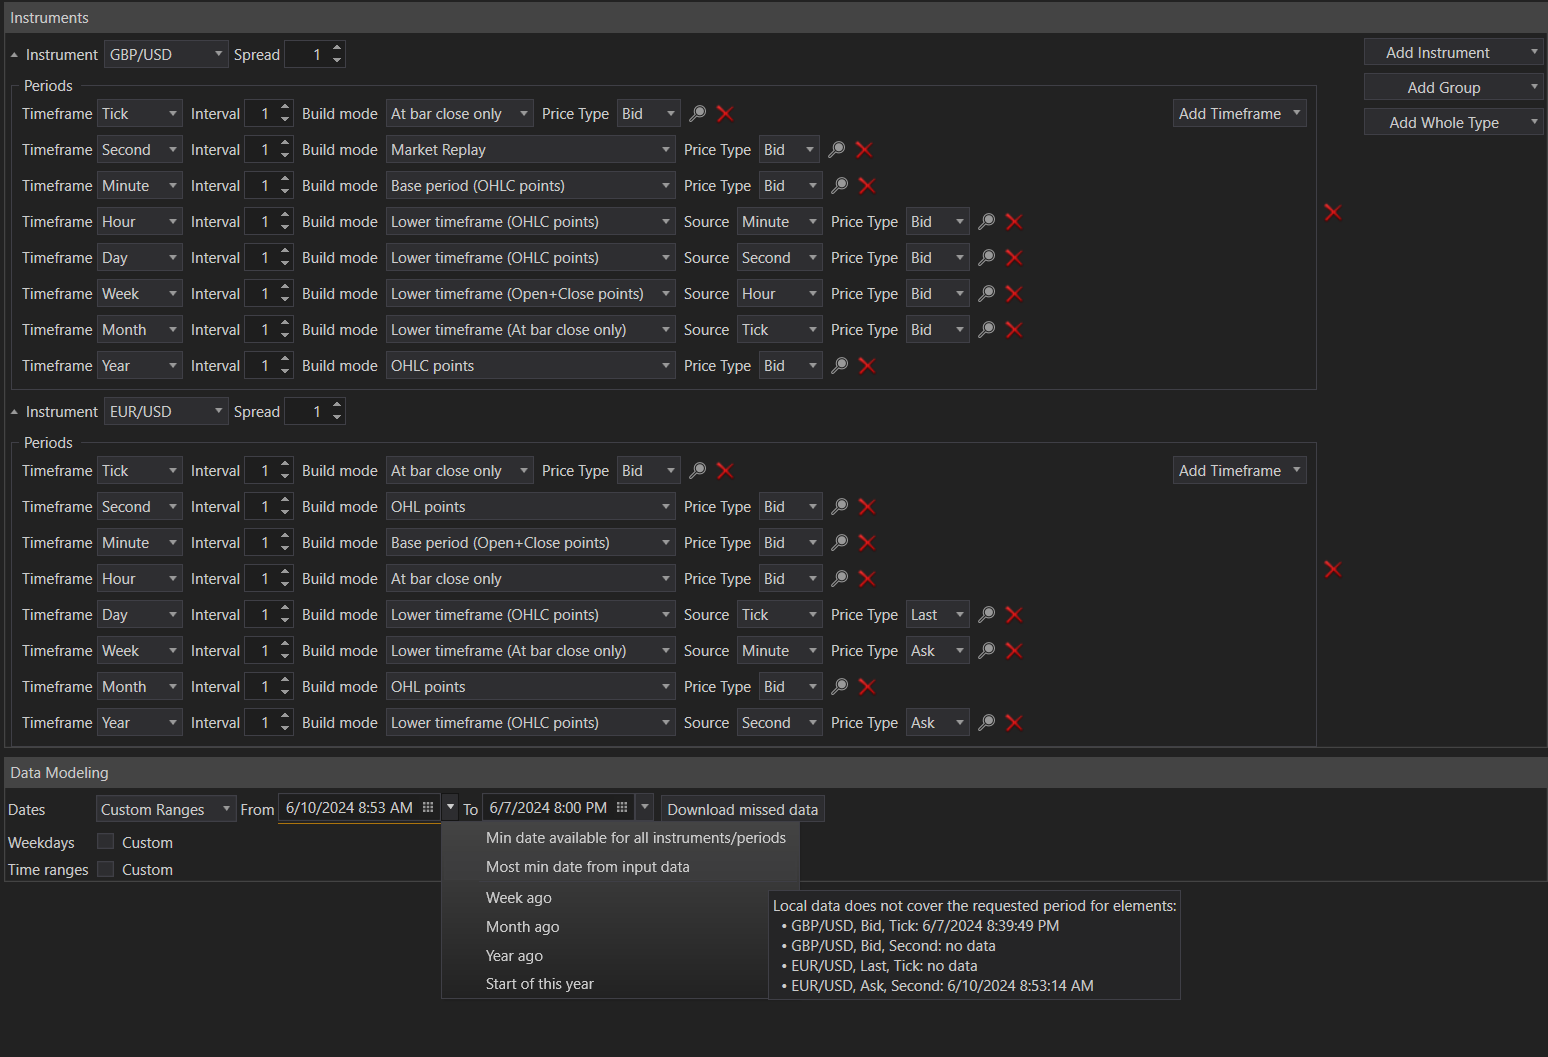Select 'Week ago' from date menu
Viewport: 1548px width, 1057px height.
tap(519, 898)
